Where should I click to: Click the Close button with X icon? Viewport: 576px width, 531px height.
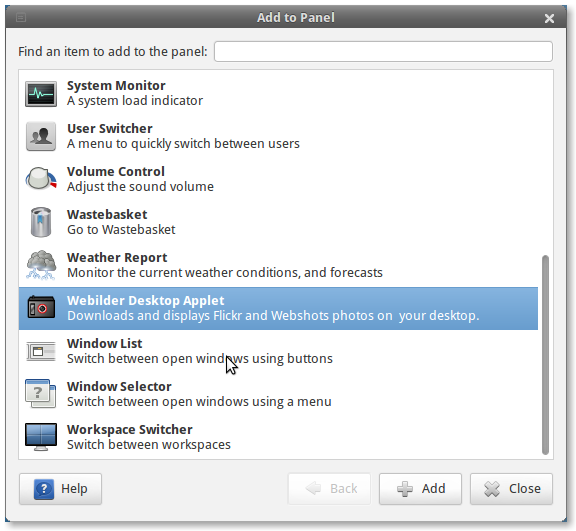coord(511,489)
